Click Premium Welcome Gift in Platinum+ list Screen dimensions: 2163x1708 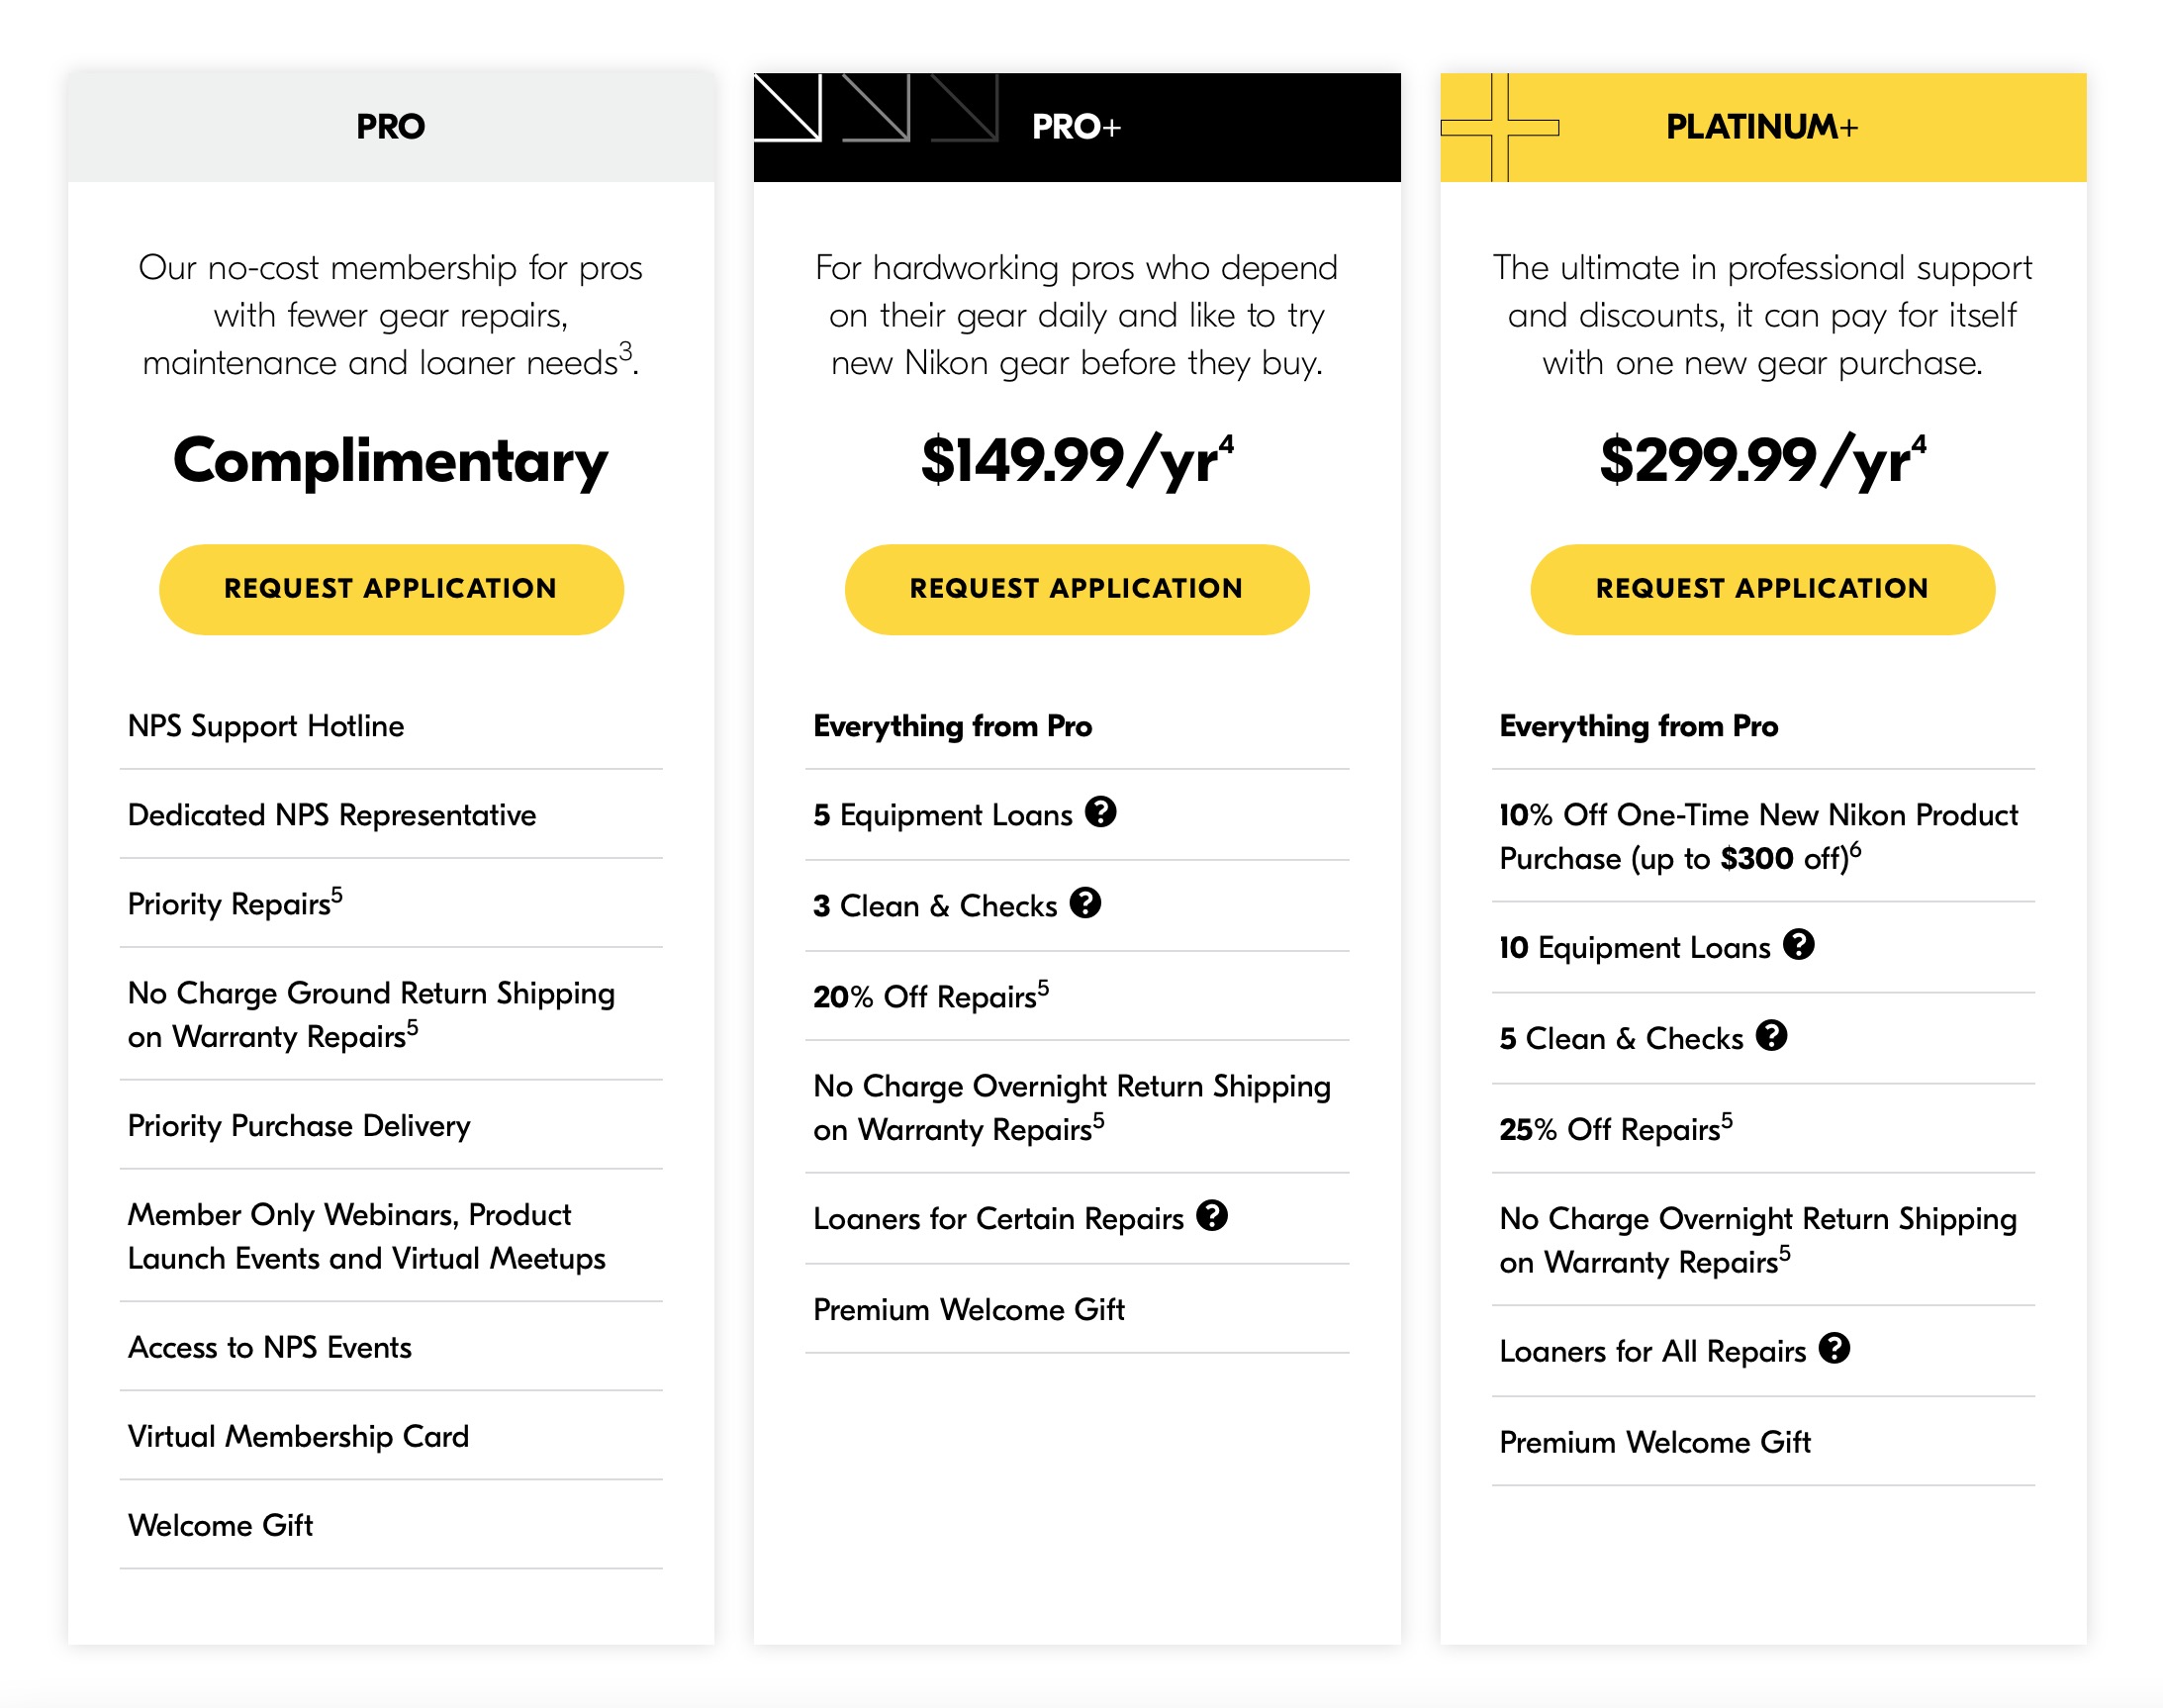pos(1655,1442)
